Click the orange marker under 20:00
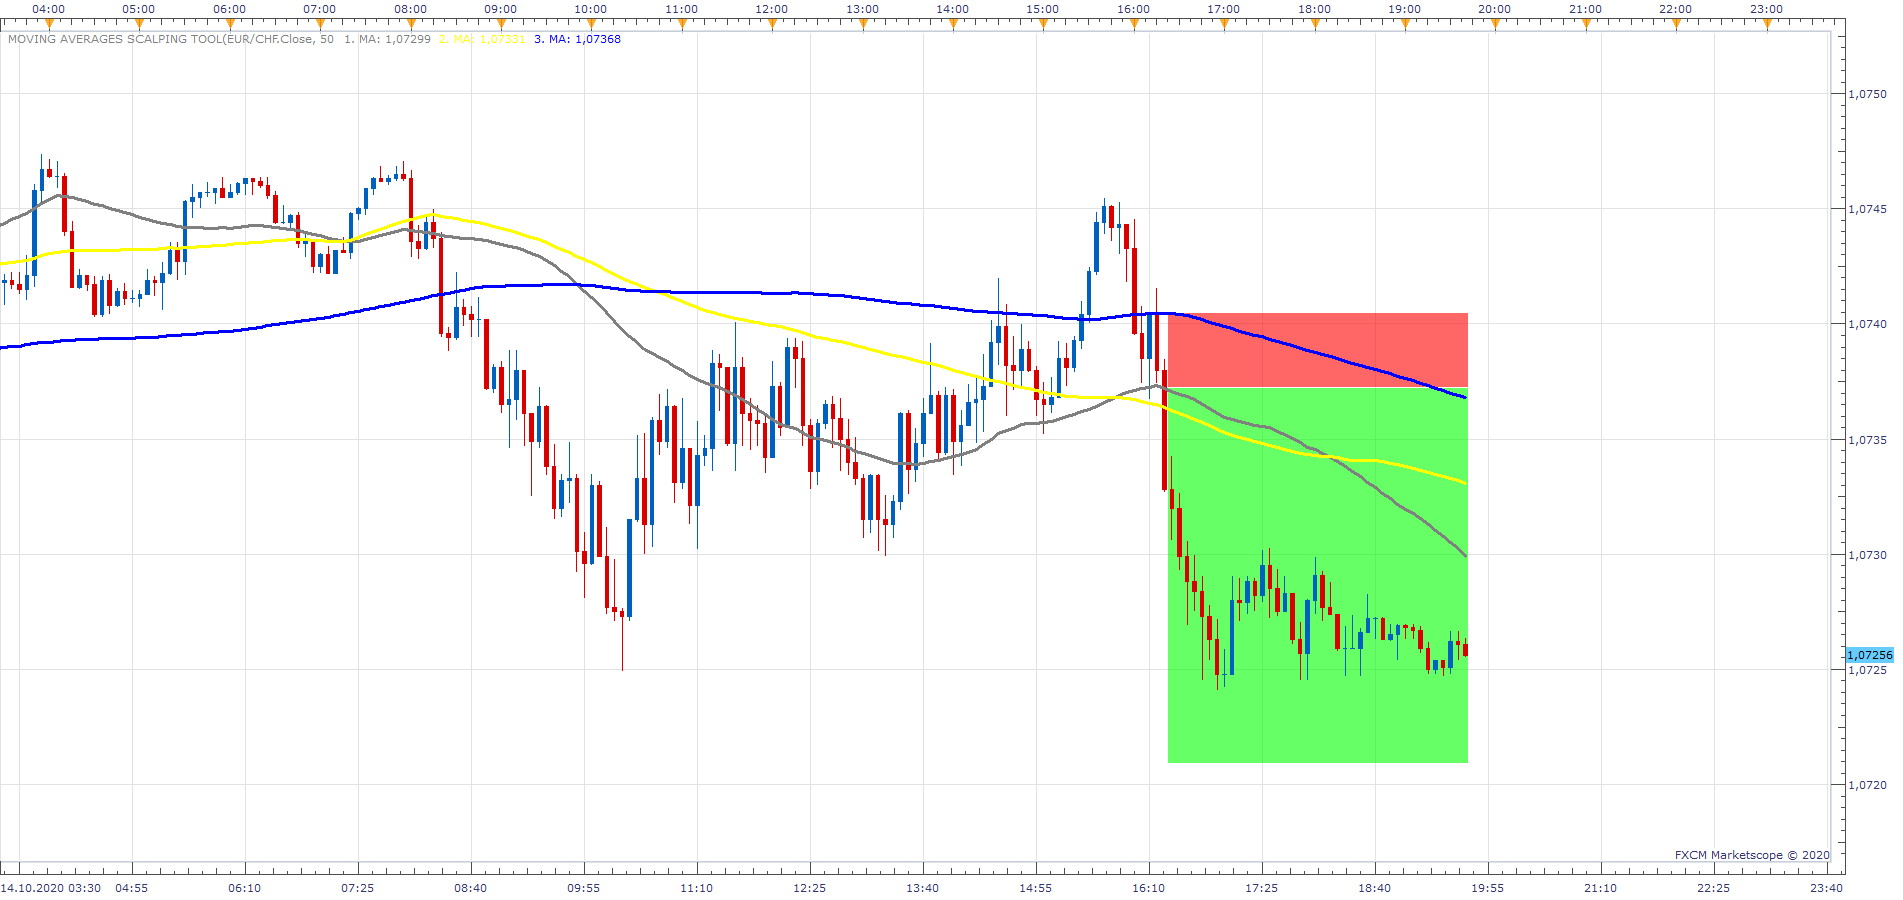The width and height of the screenshot is (1903, 900). click(x=1495, y=24)
